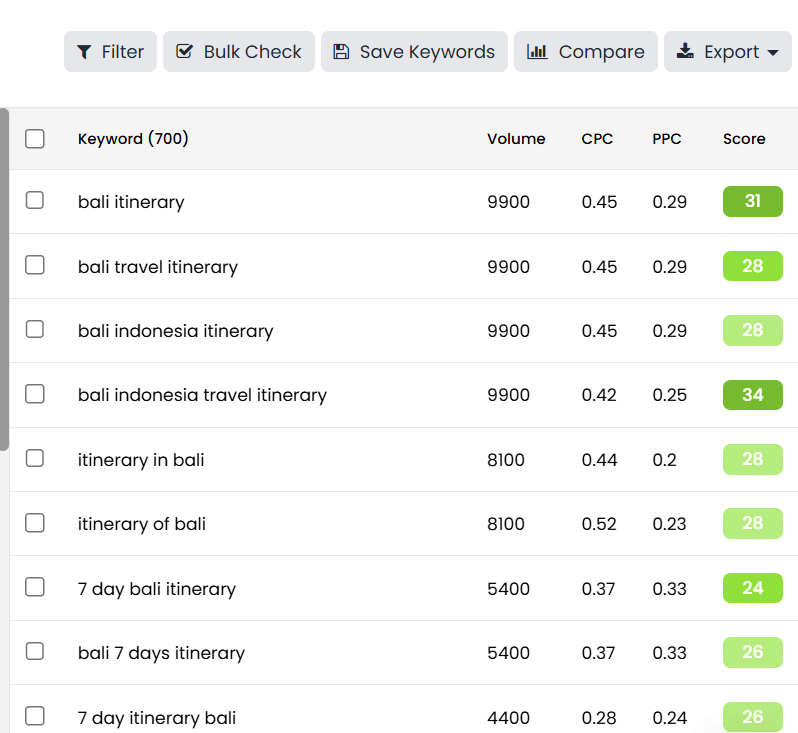
Task: Click the '7 day bali itinerary' keyword
Action: pos(157,589)
